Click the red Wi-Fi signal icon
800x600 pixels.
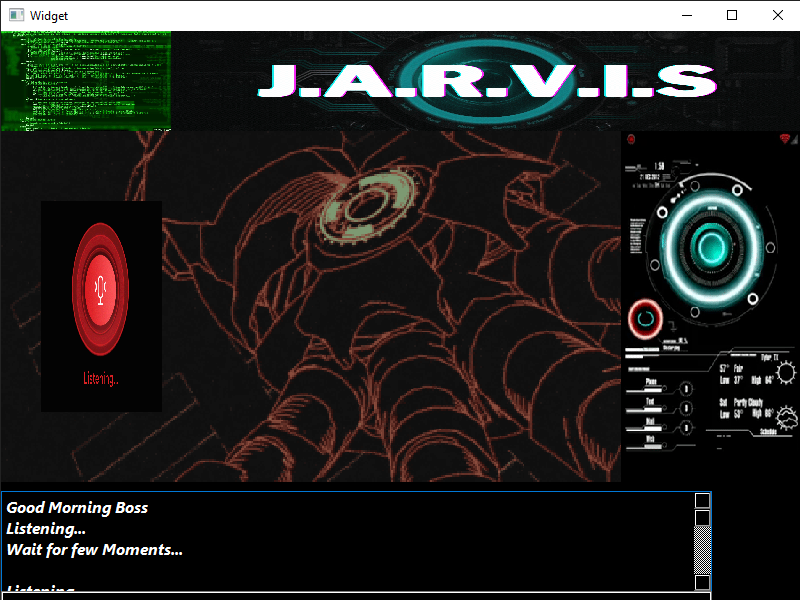click(785, 138)
